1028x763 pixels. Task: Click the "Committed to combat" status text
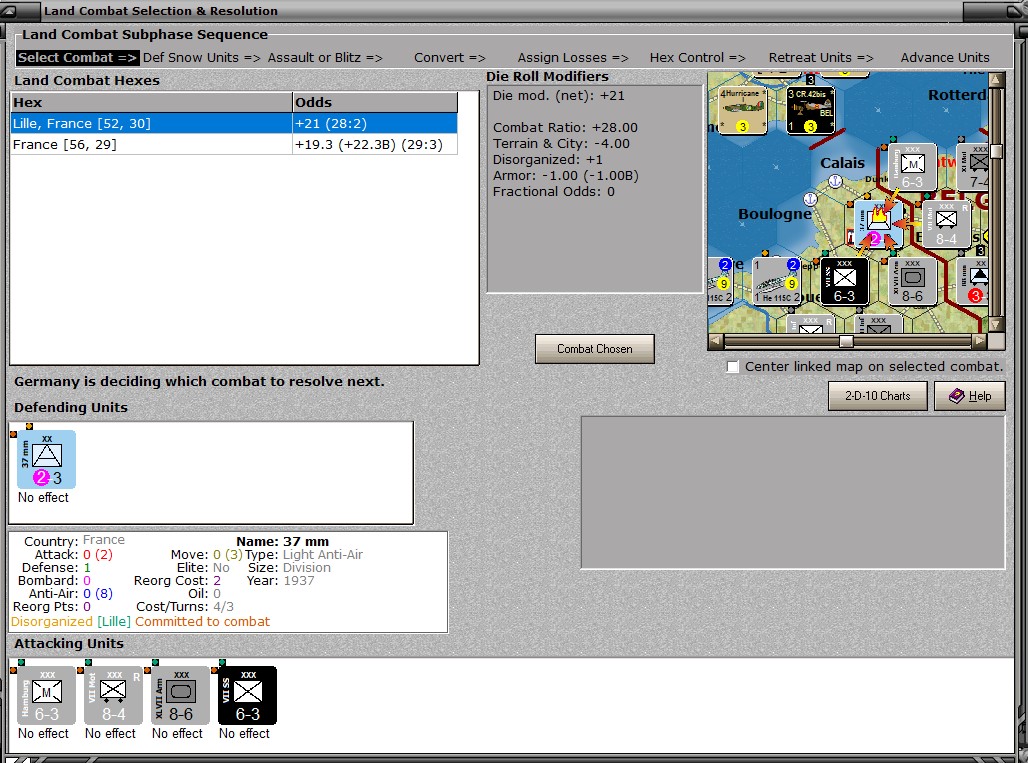203,621
